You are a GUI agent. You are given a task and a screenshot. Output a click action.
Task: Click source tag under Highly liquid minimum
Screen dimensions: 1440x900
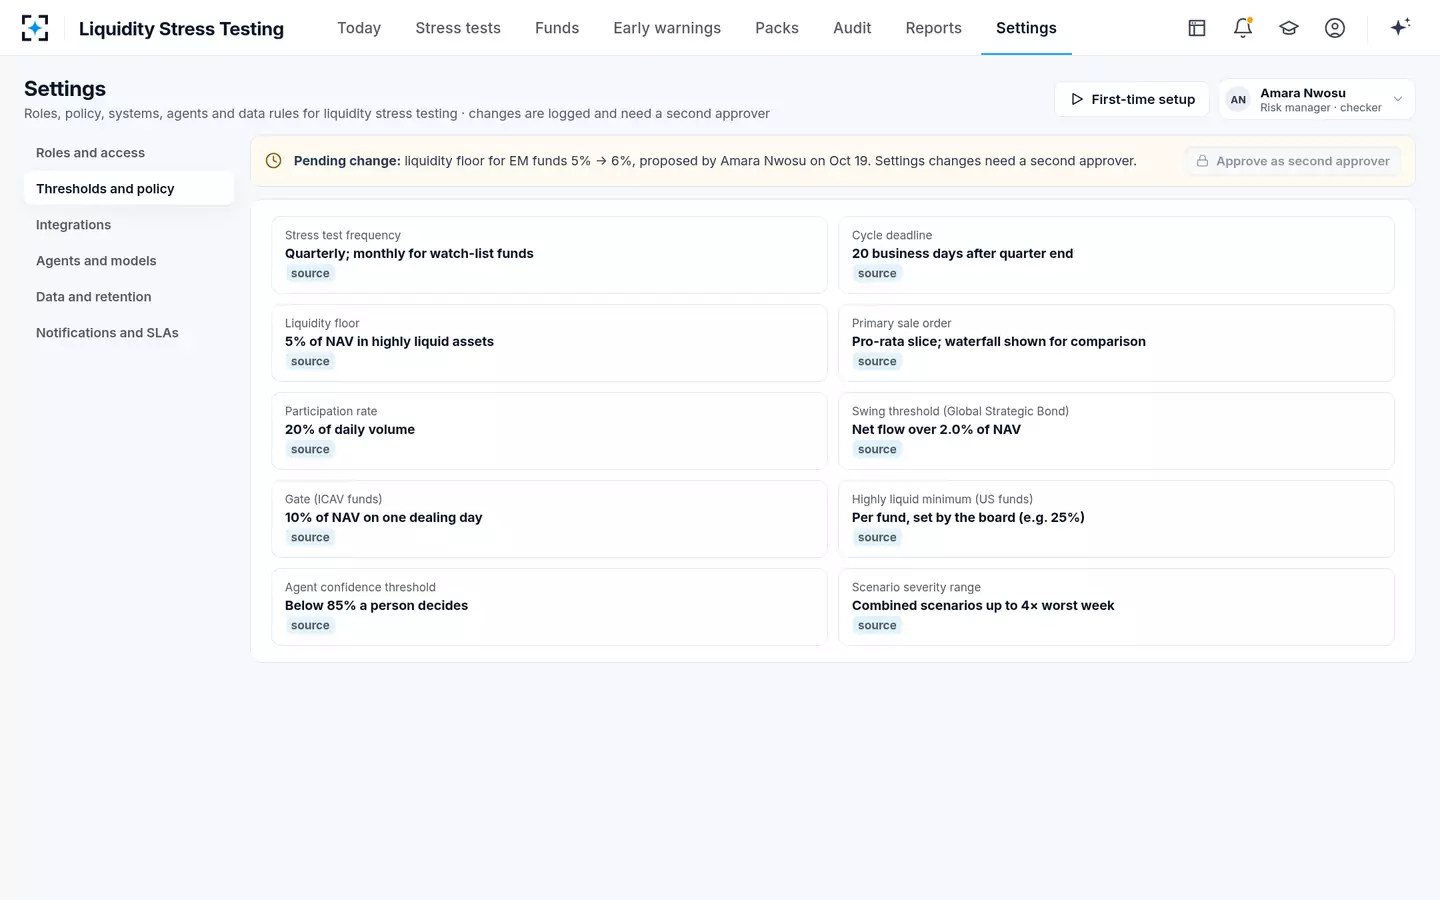tap(877, 538)
